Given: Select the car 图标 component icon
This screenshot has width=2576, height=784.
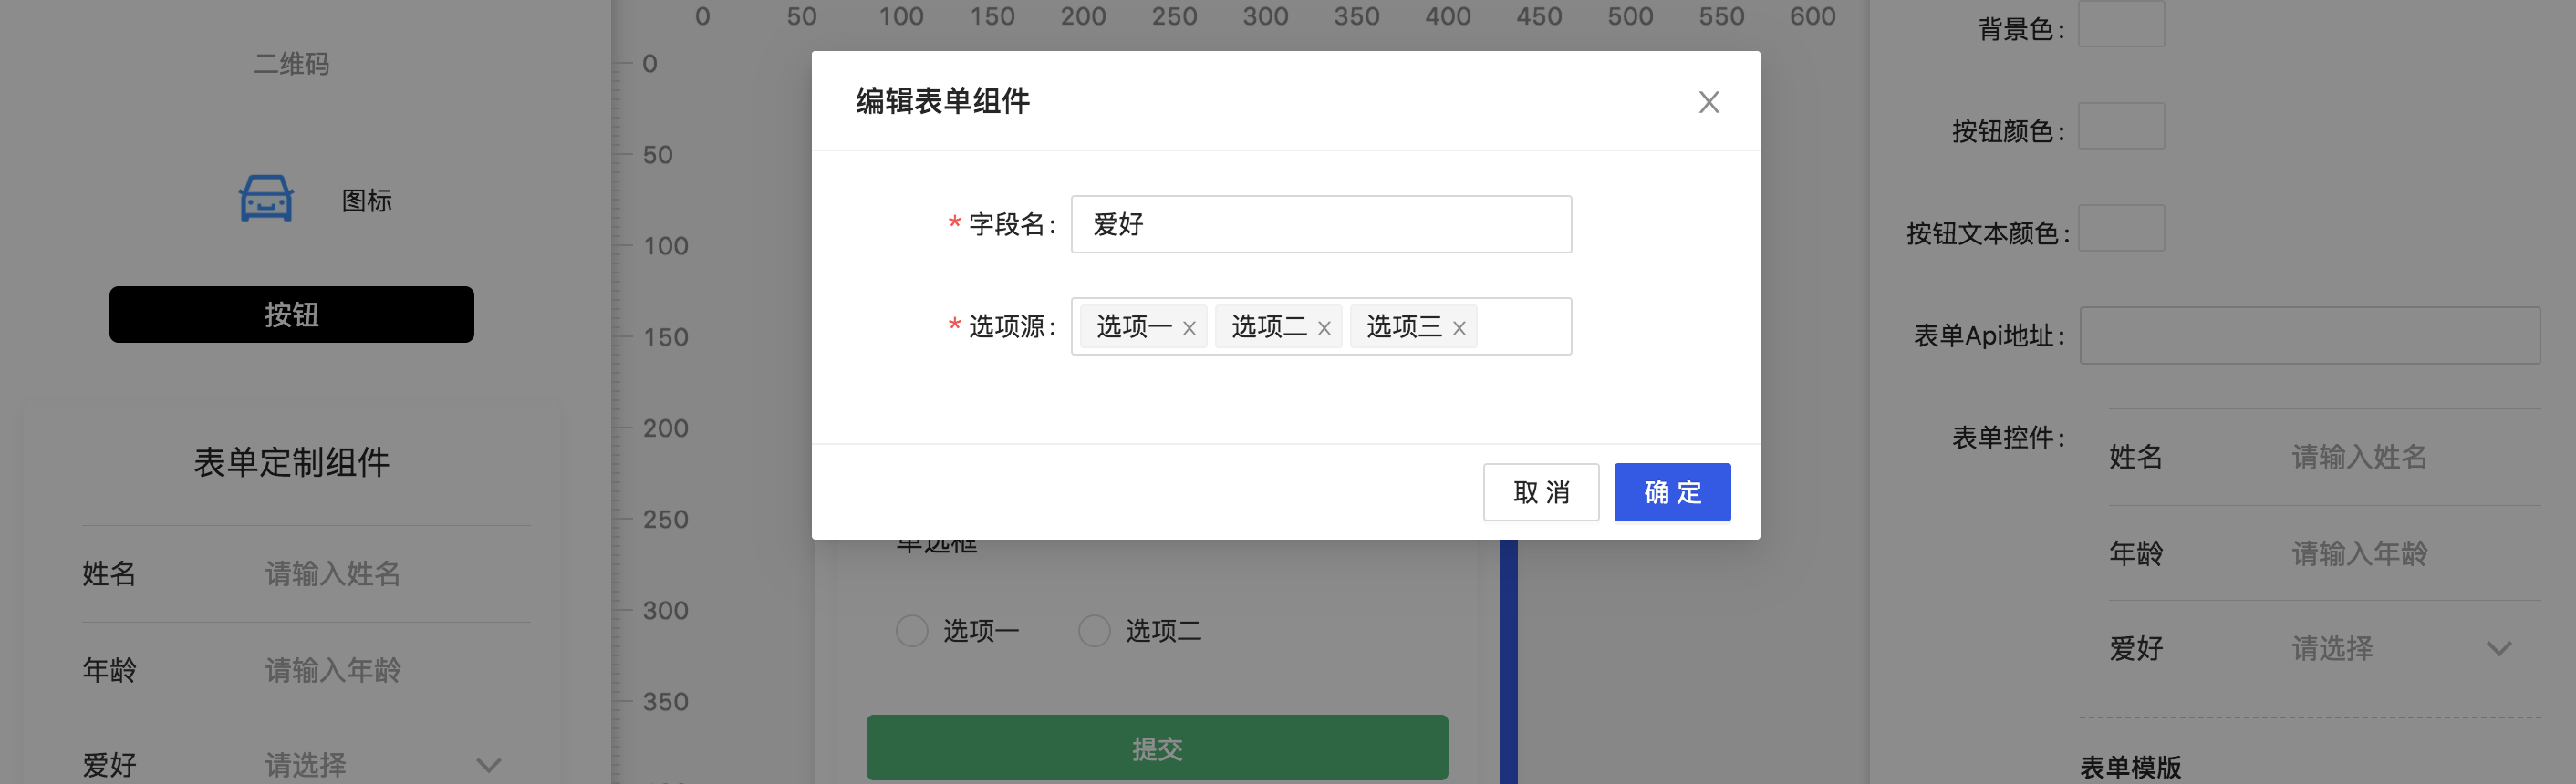Looking at the screenshot, I should coord(266,199).
